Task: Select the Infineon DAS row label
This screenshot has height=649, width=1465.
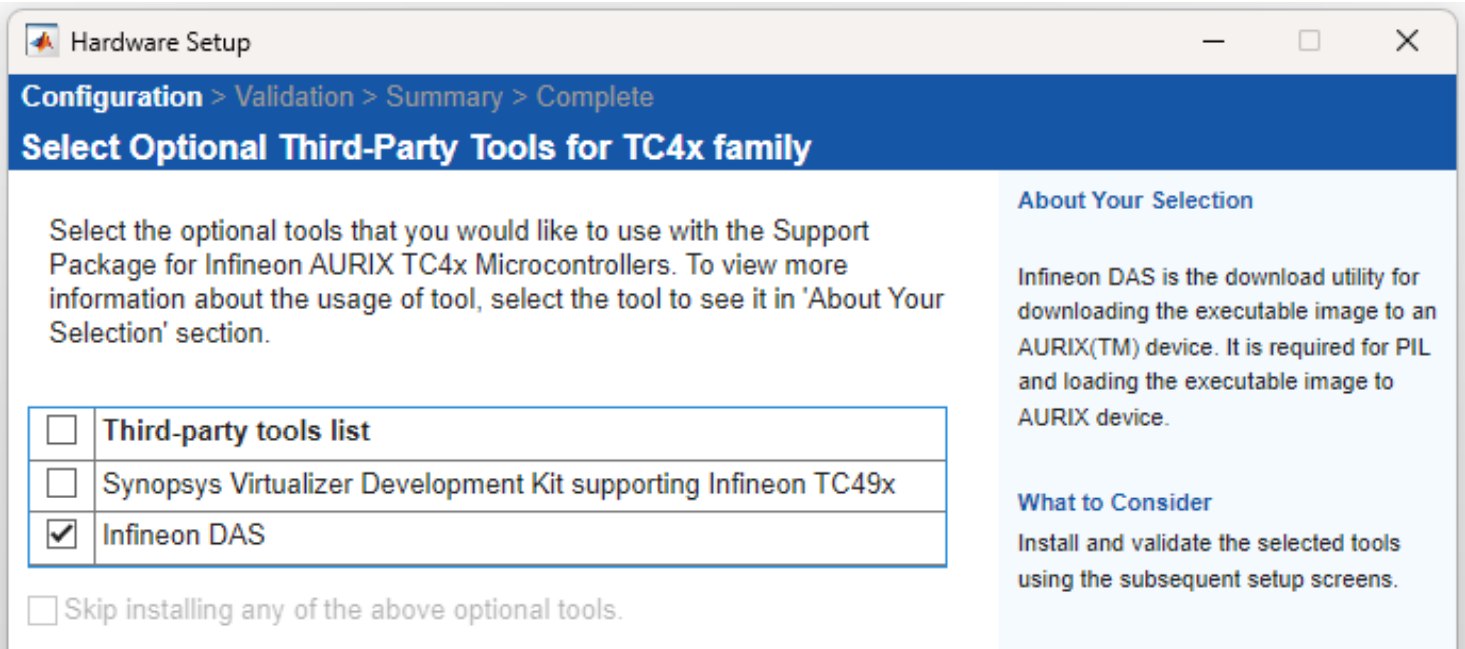Action: (x=184, y=535)
